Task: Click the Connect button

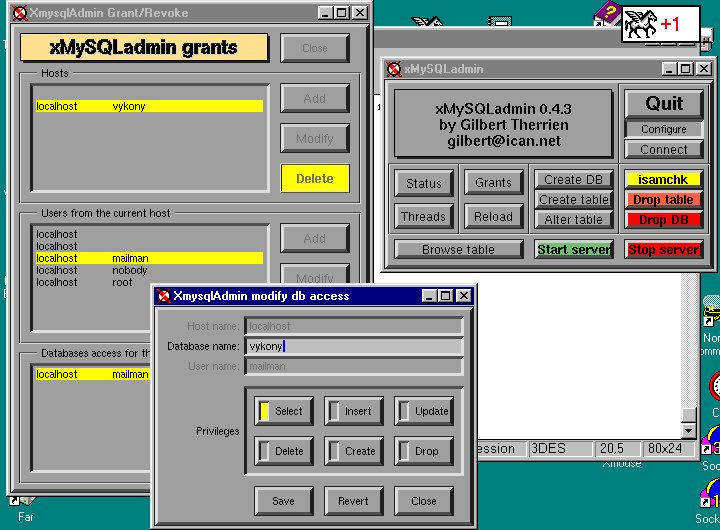Action: [x=664, y=149]
